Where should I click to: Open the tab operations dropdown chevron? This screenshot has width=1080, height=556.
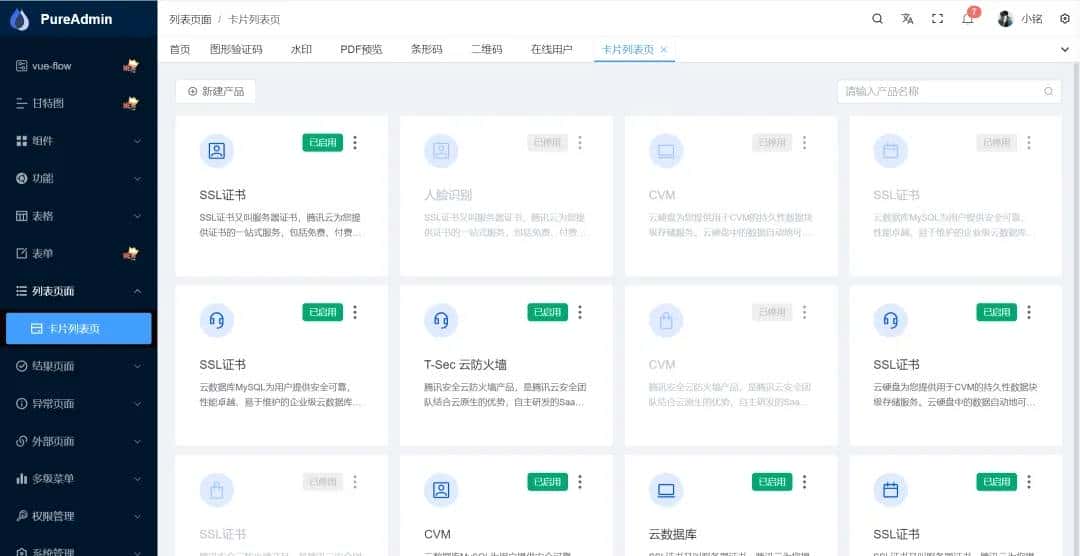click(x=1065, y=50)
